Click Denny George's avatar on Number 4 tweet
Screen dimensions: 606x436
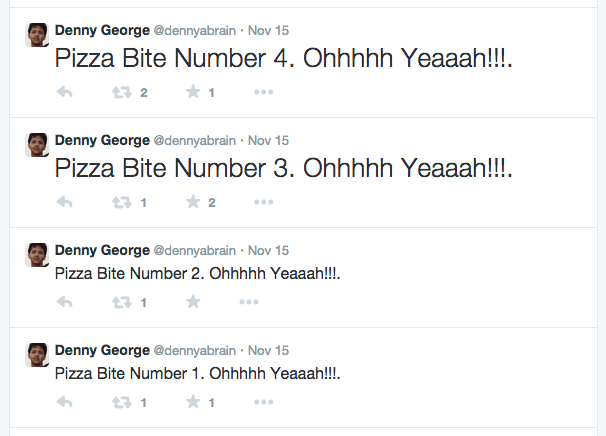pyautogui.click(x=37, y=34)
